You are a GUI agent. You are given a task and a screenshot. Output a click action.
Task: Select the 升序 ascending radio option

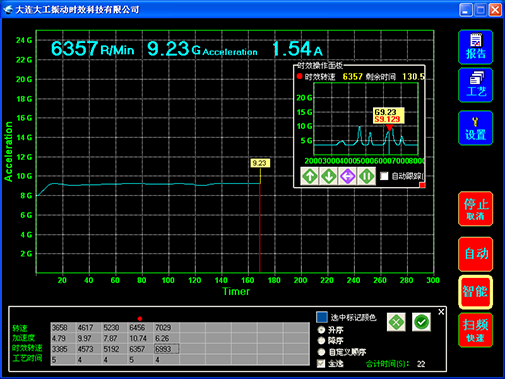coord(321,330)
